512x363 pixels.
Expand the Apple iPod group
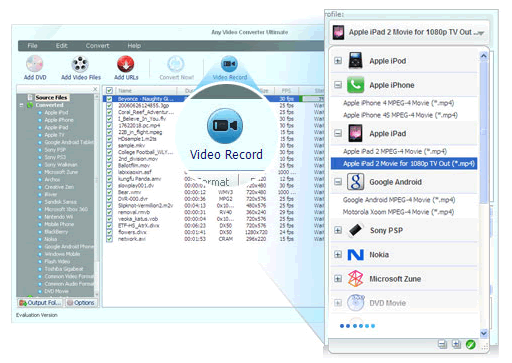[338, 61]
